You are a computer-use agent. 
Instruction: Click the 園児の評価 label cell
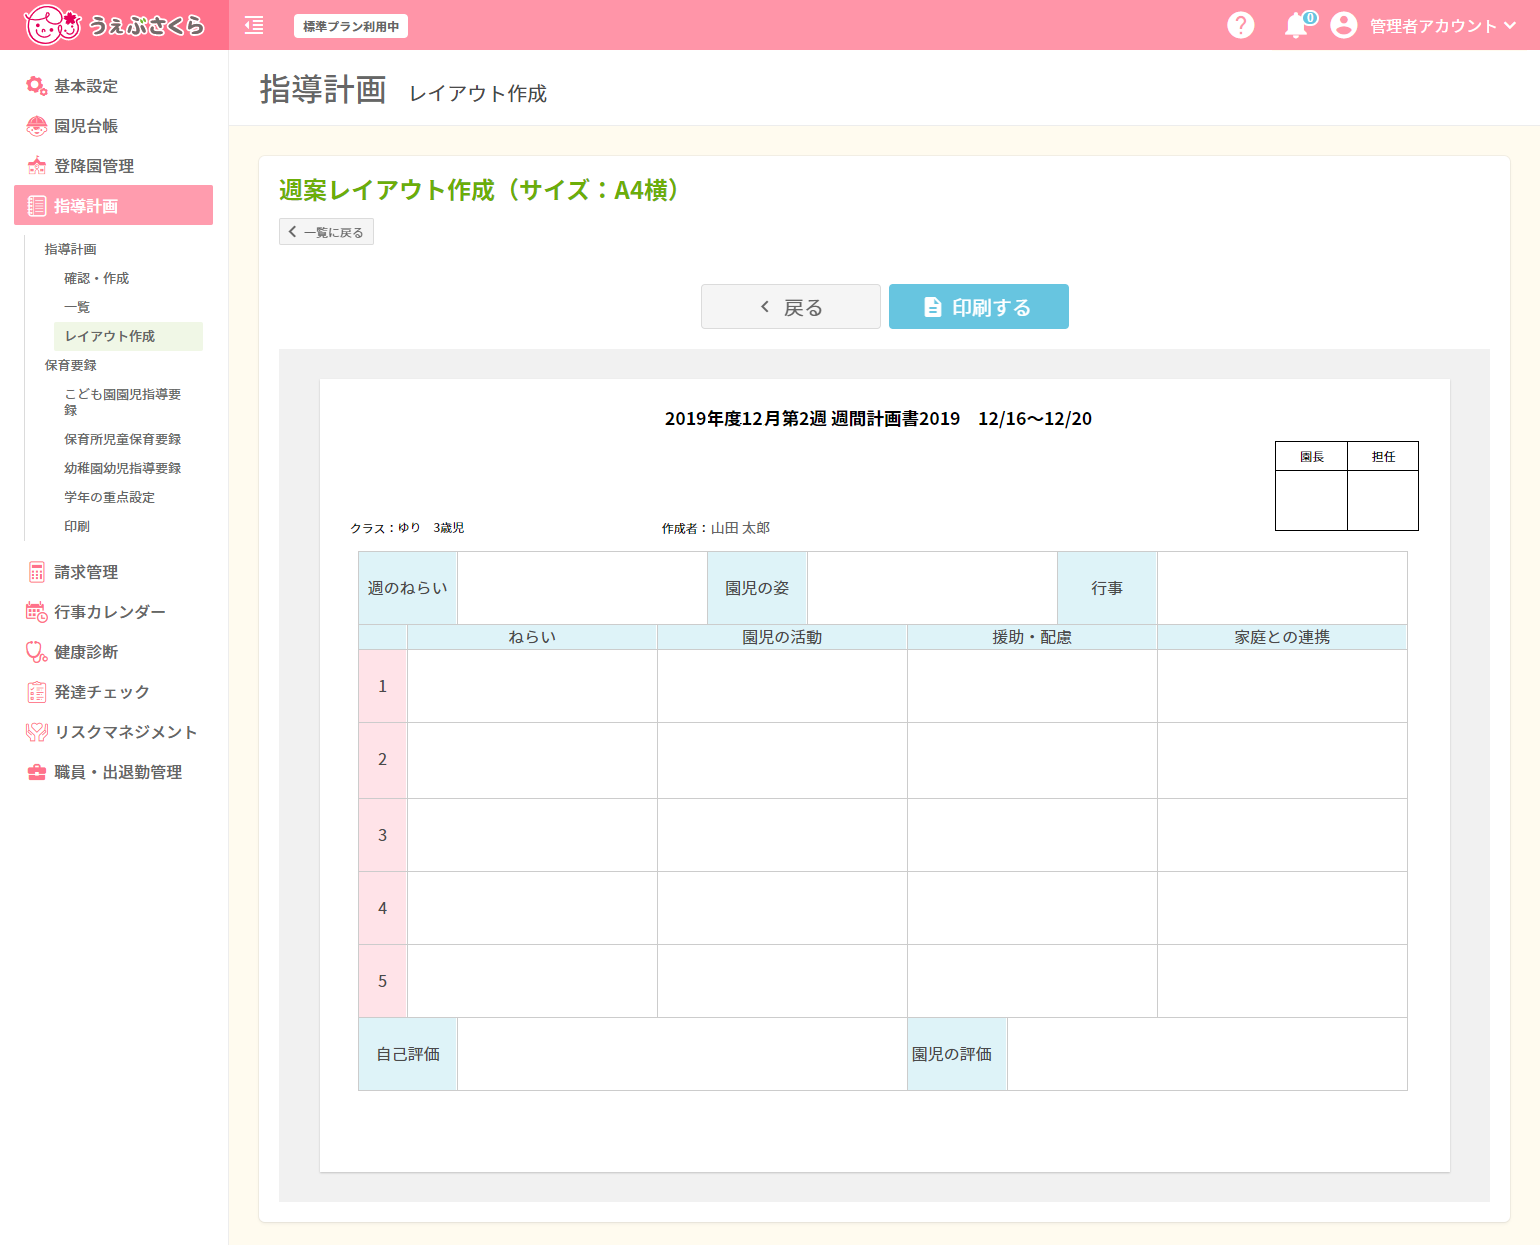point(957,1054)
